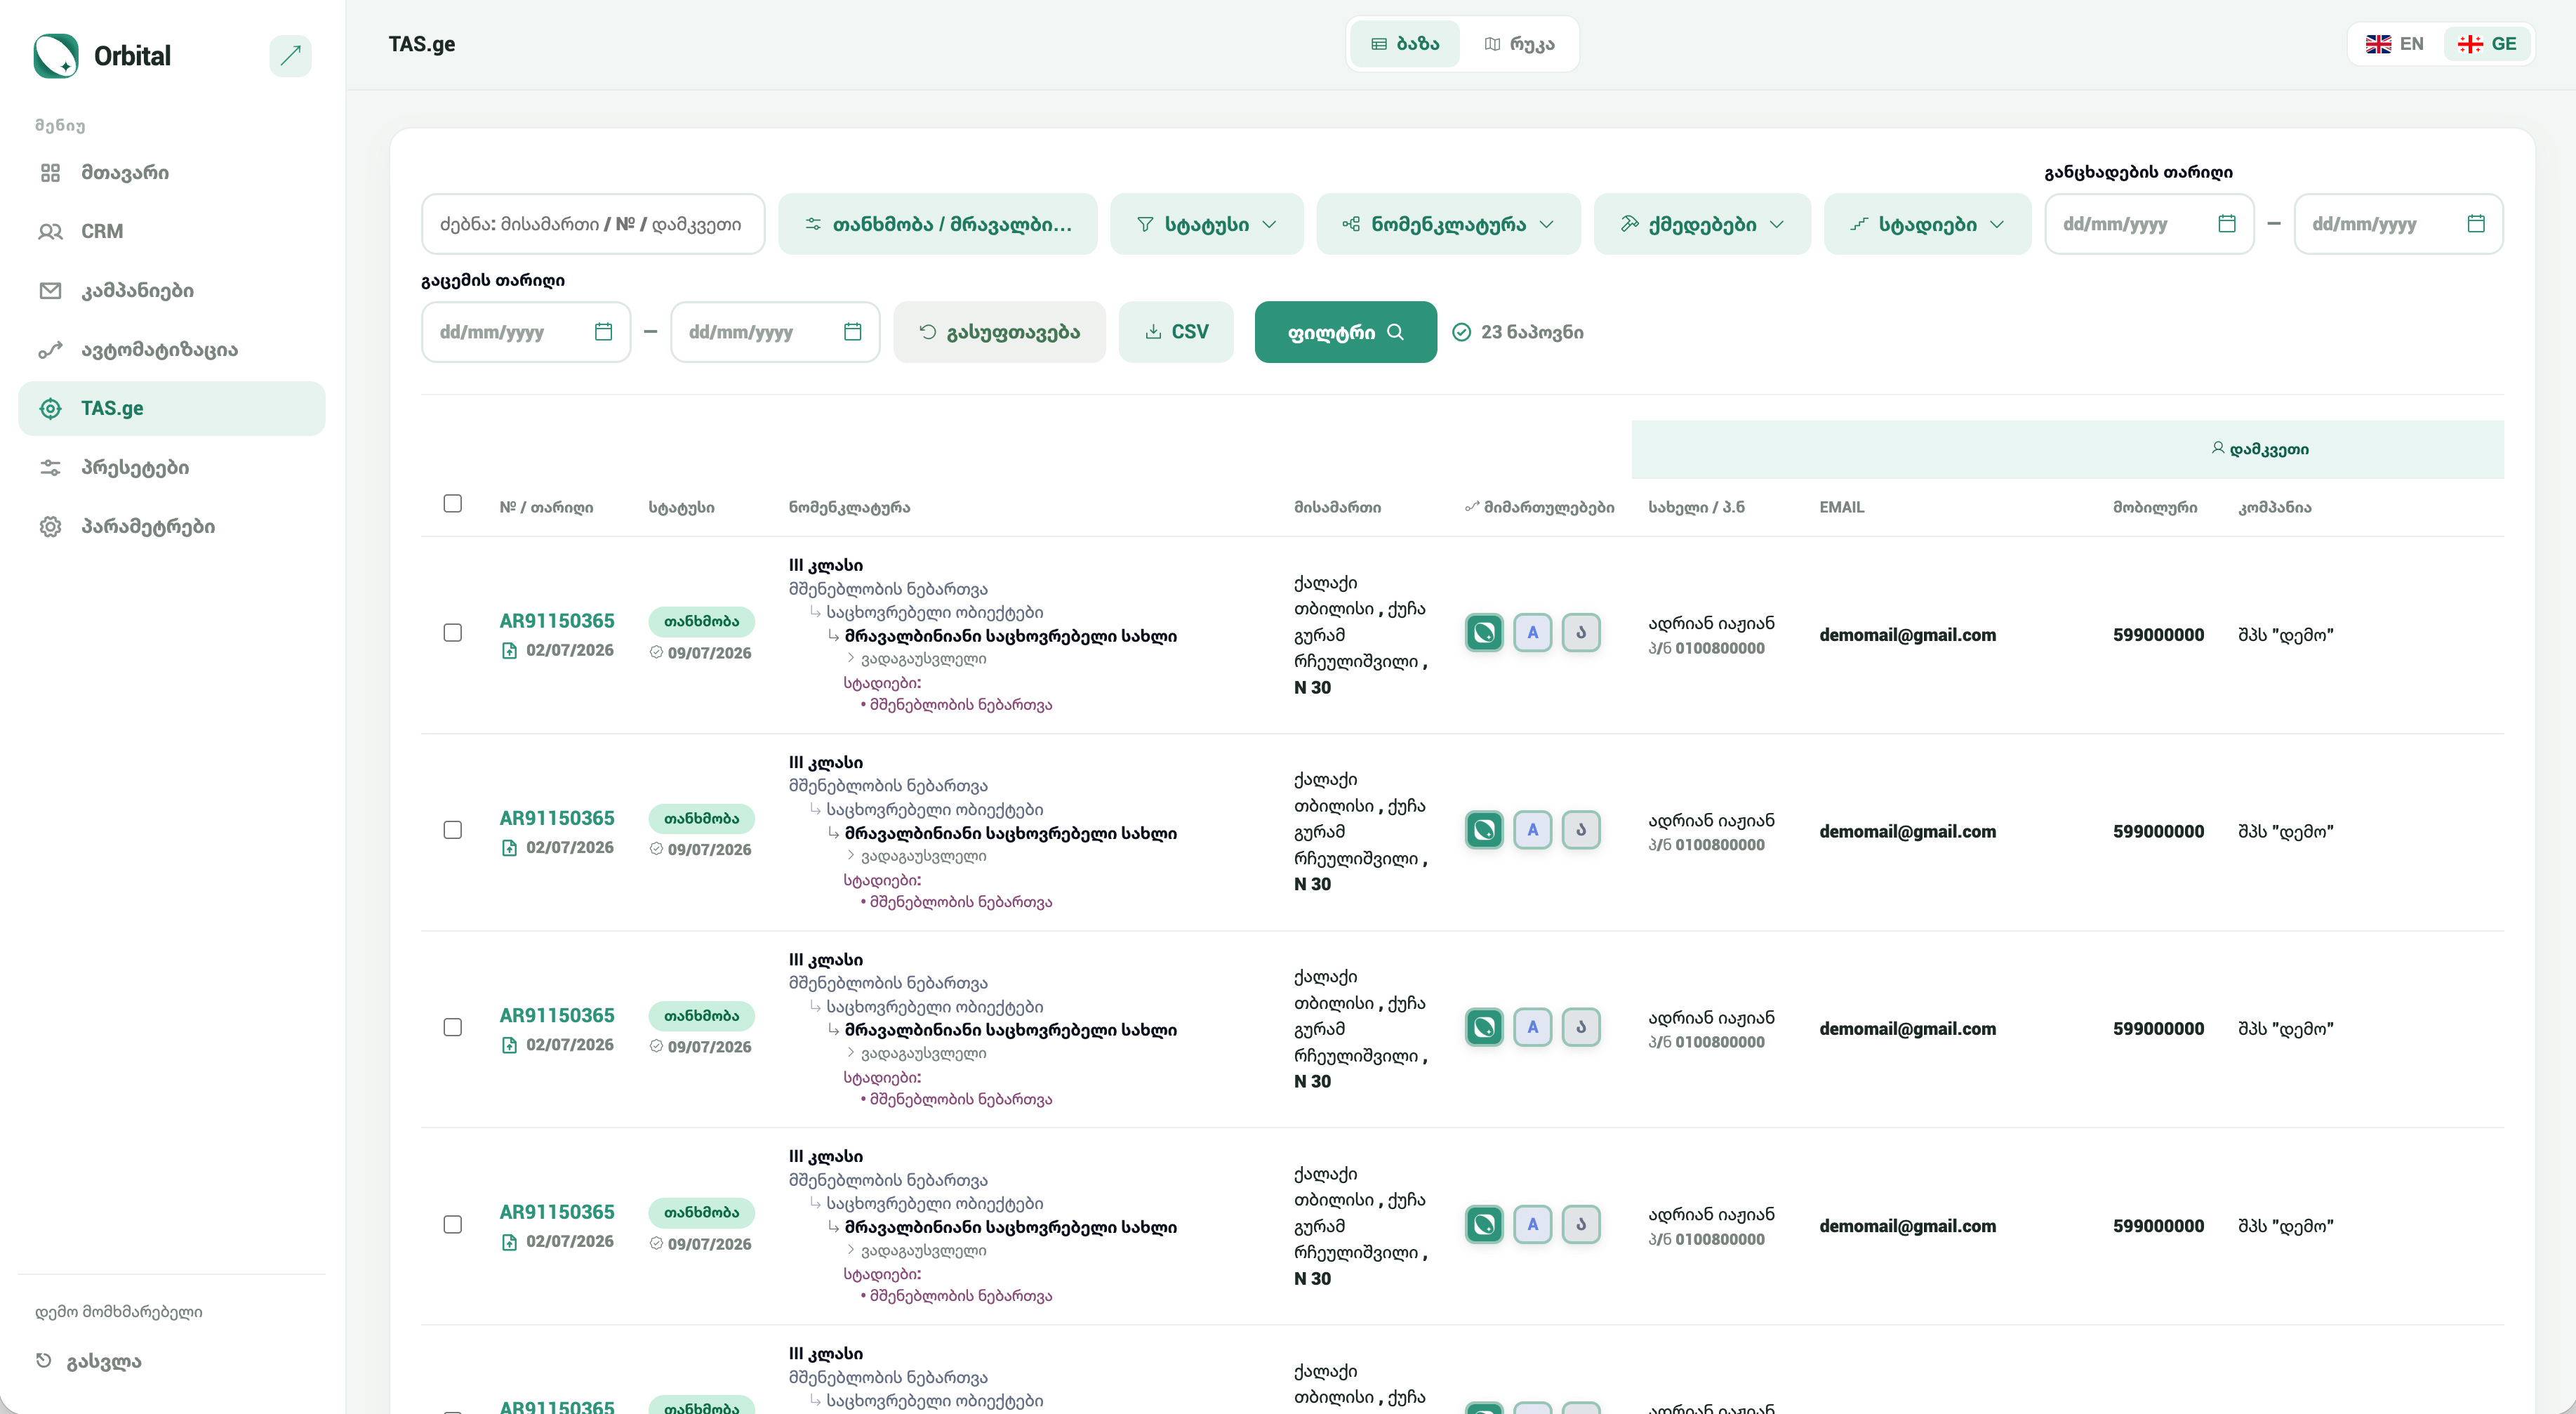
Task: Click the EMAIL column header
Action: [x=1841, y=507]
